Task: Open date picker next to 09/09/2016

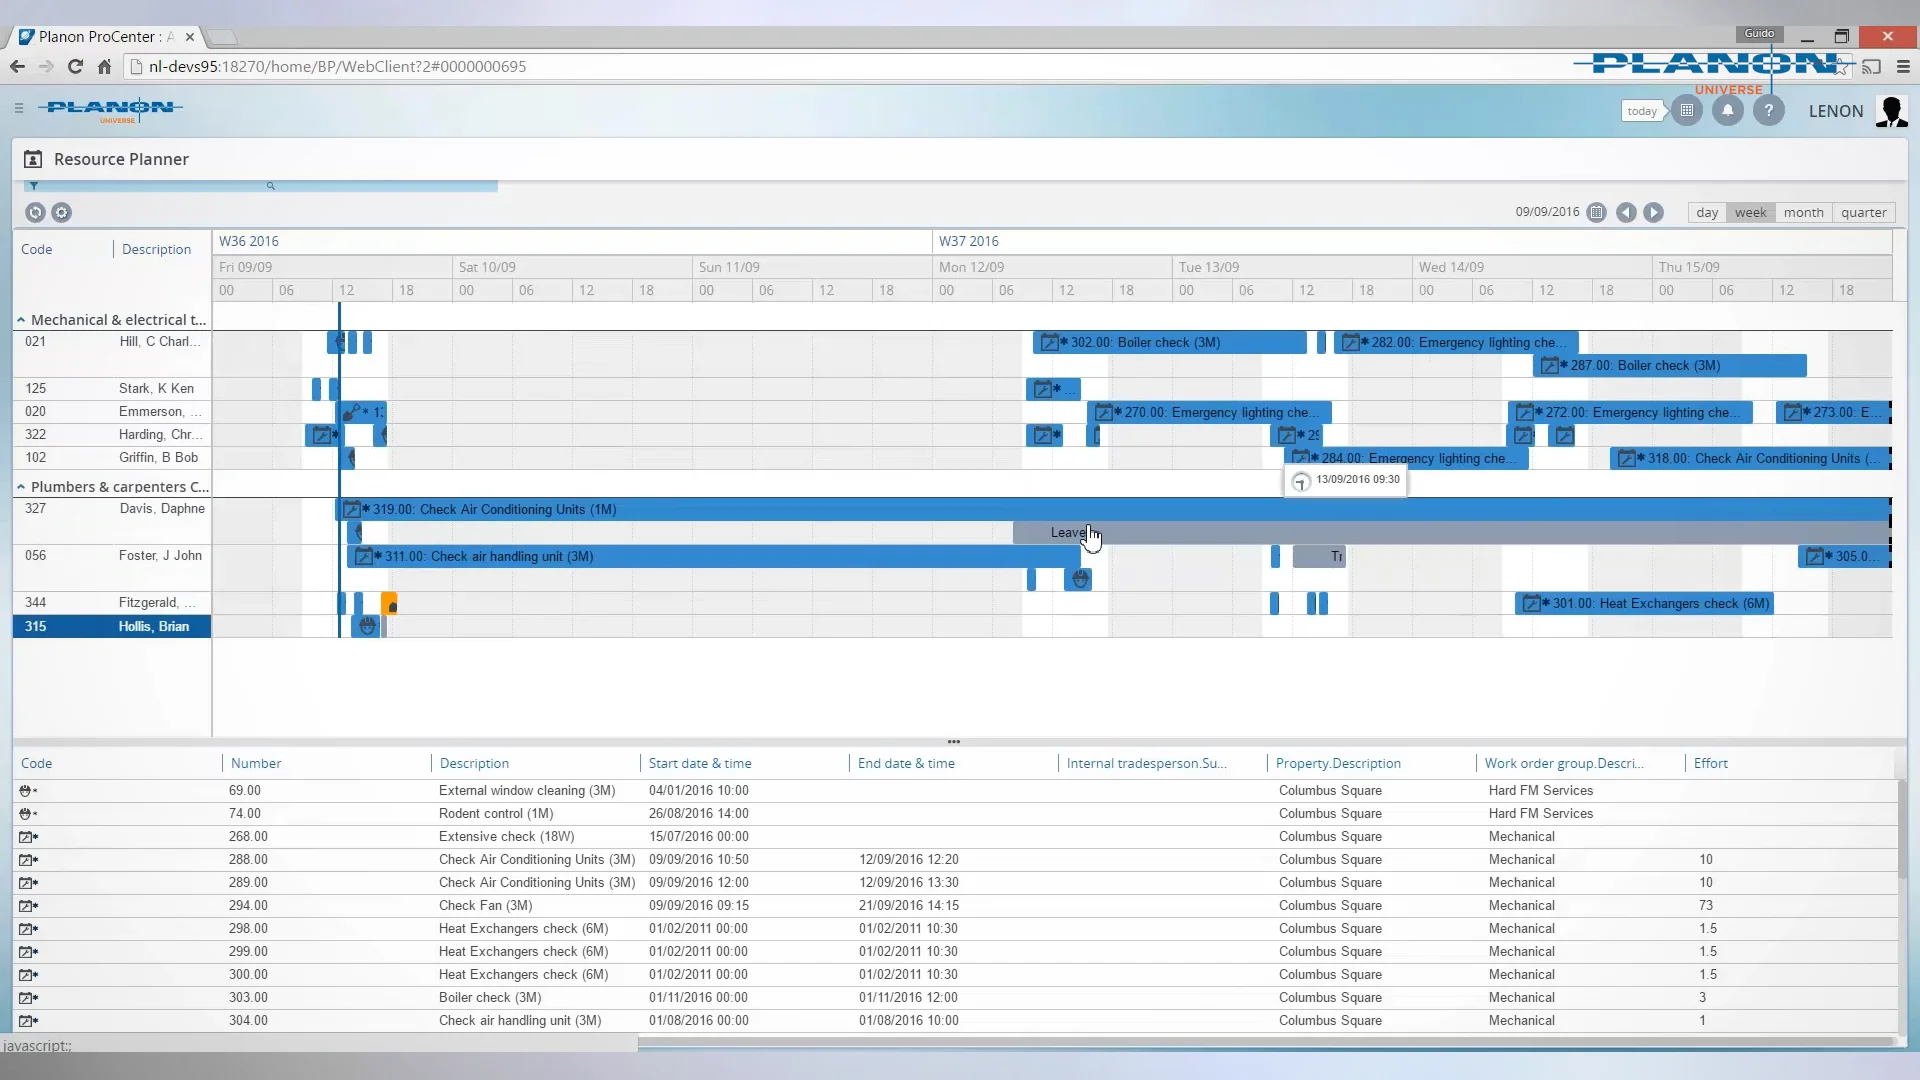Action: pyautogui.click(x=1597, y=212)
